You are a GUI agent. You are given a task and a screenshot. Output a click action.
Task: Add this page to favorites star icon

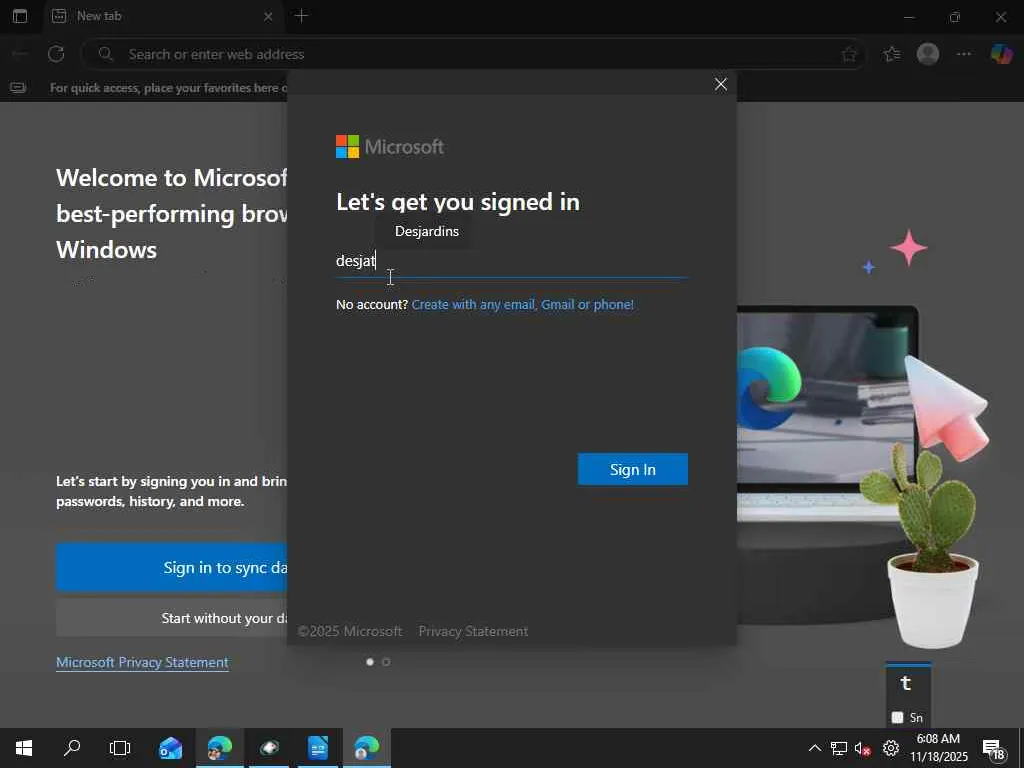pos(849,54)
